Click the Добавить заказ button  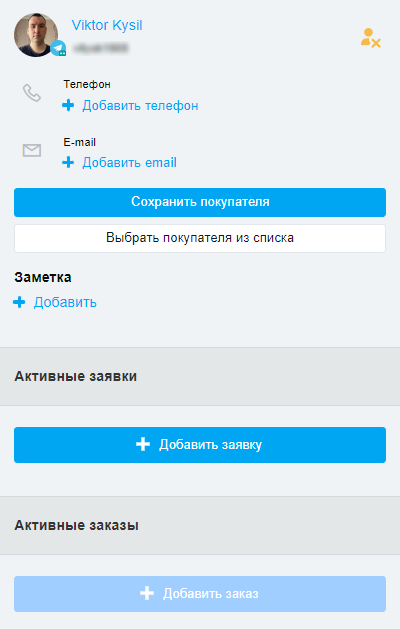[200, 594]
